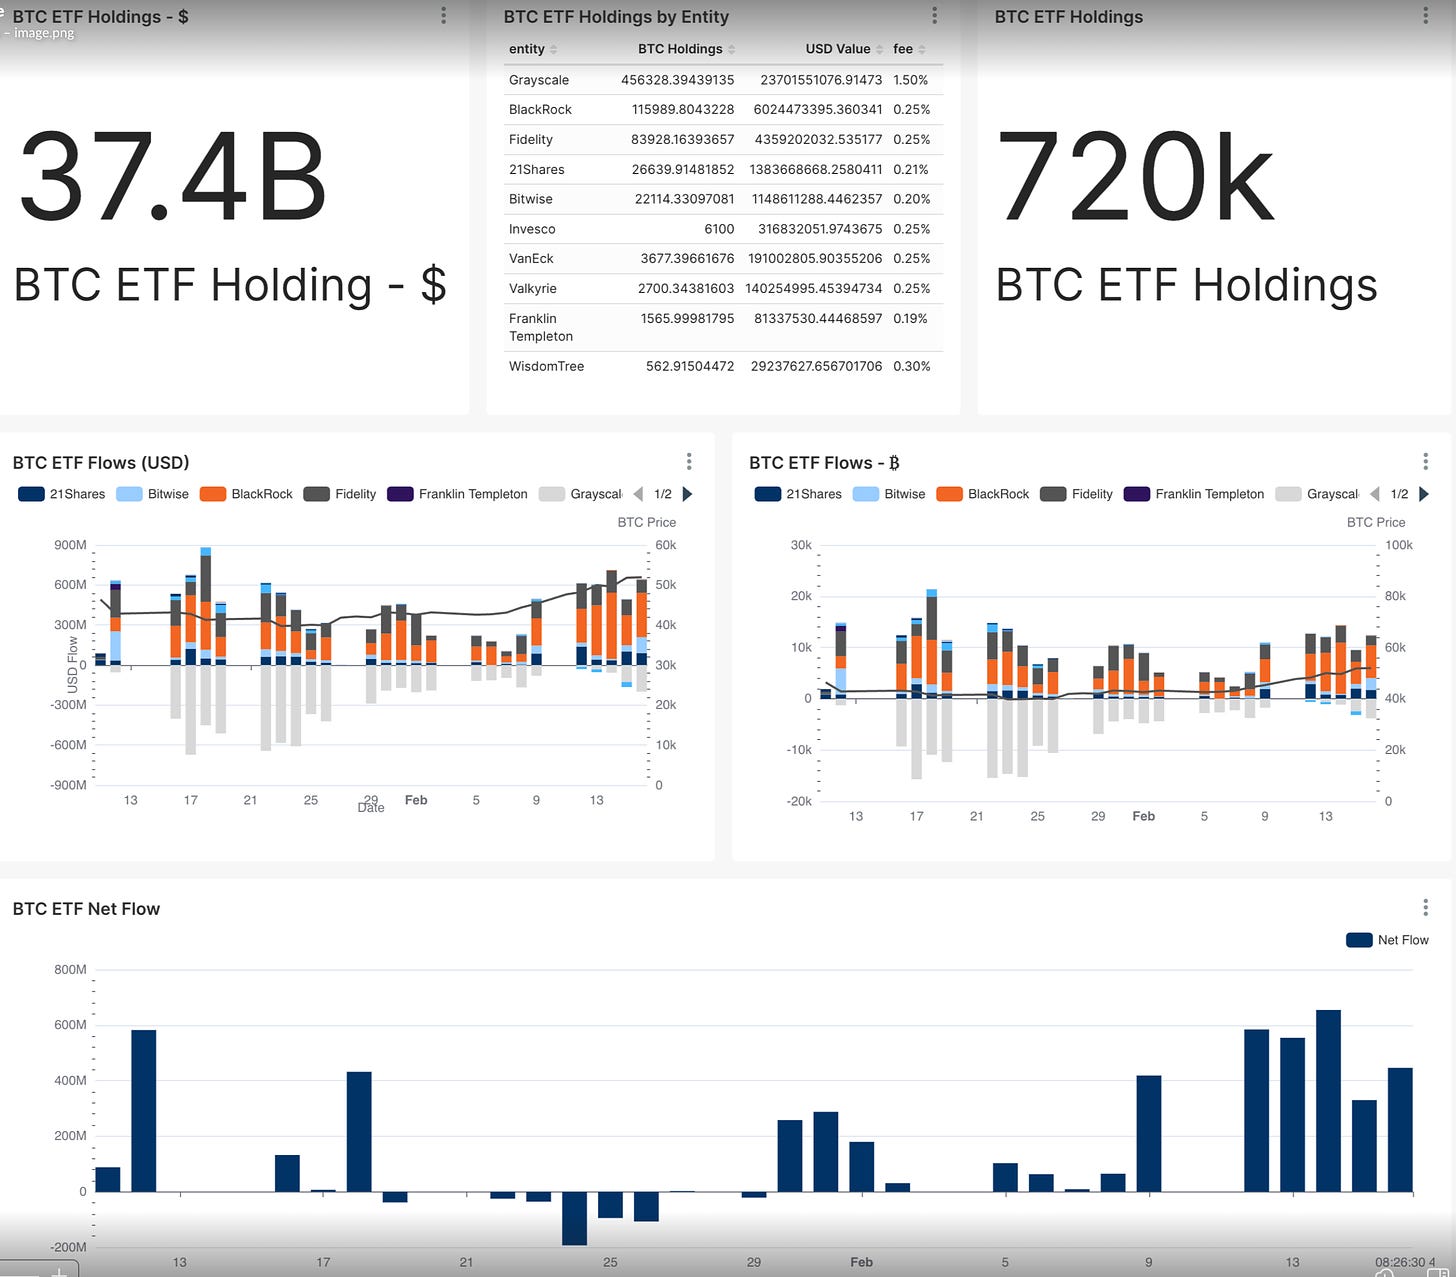Click Franklin Templeton 0.19% fee cell

pyautogui.click(x=911, y=318)
